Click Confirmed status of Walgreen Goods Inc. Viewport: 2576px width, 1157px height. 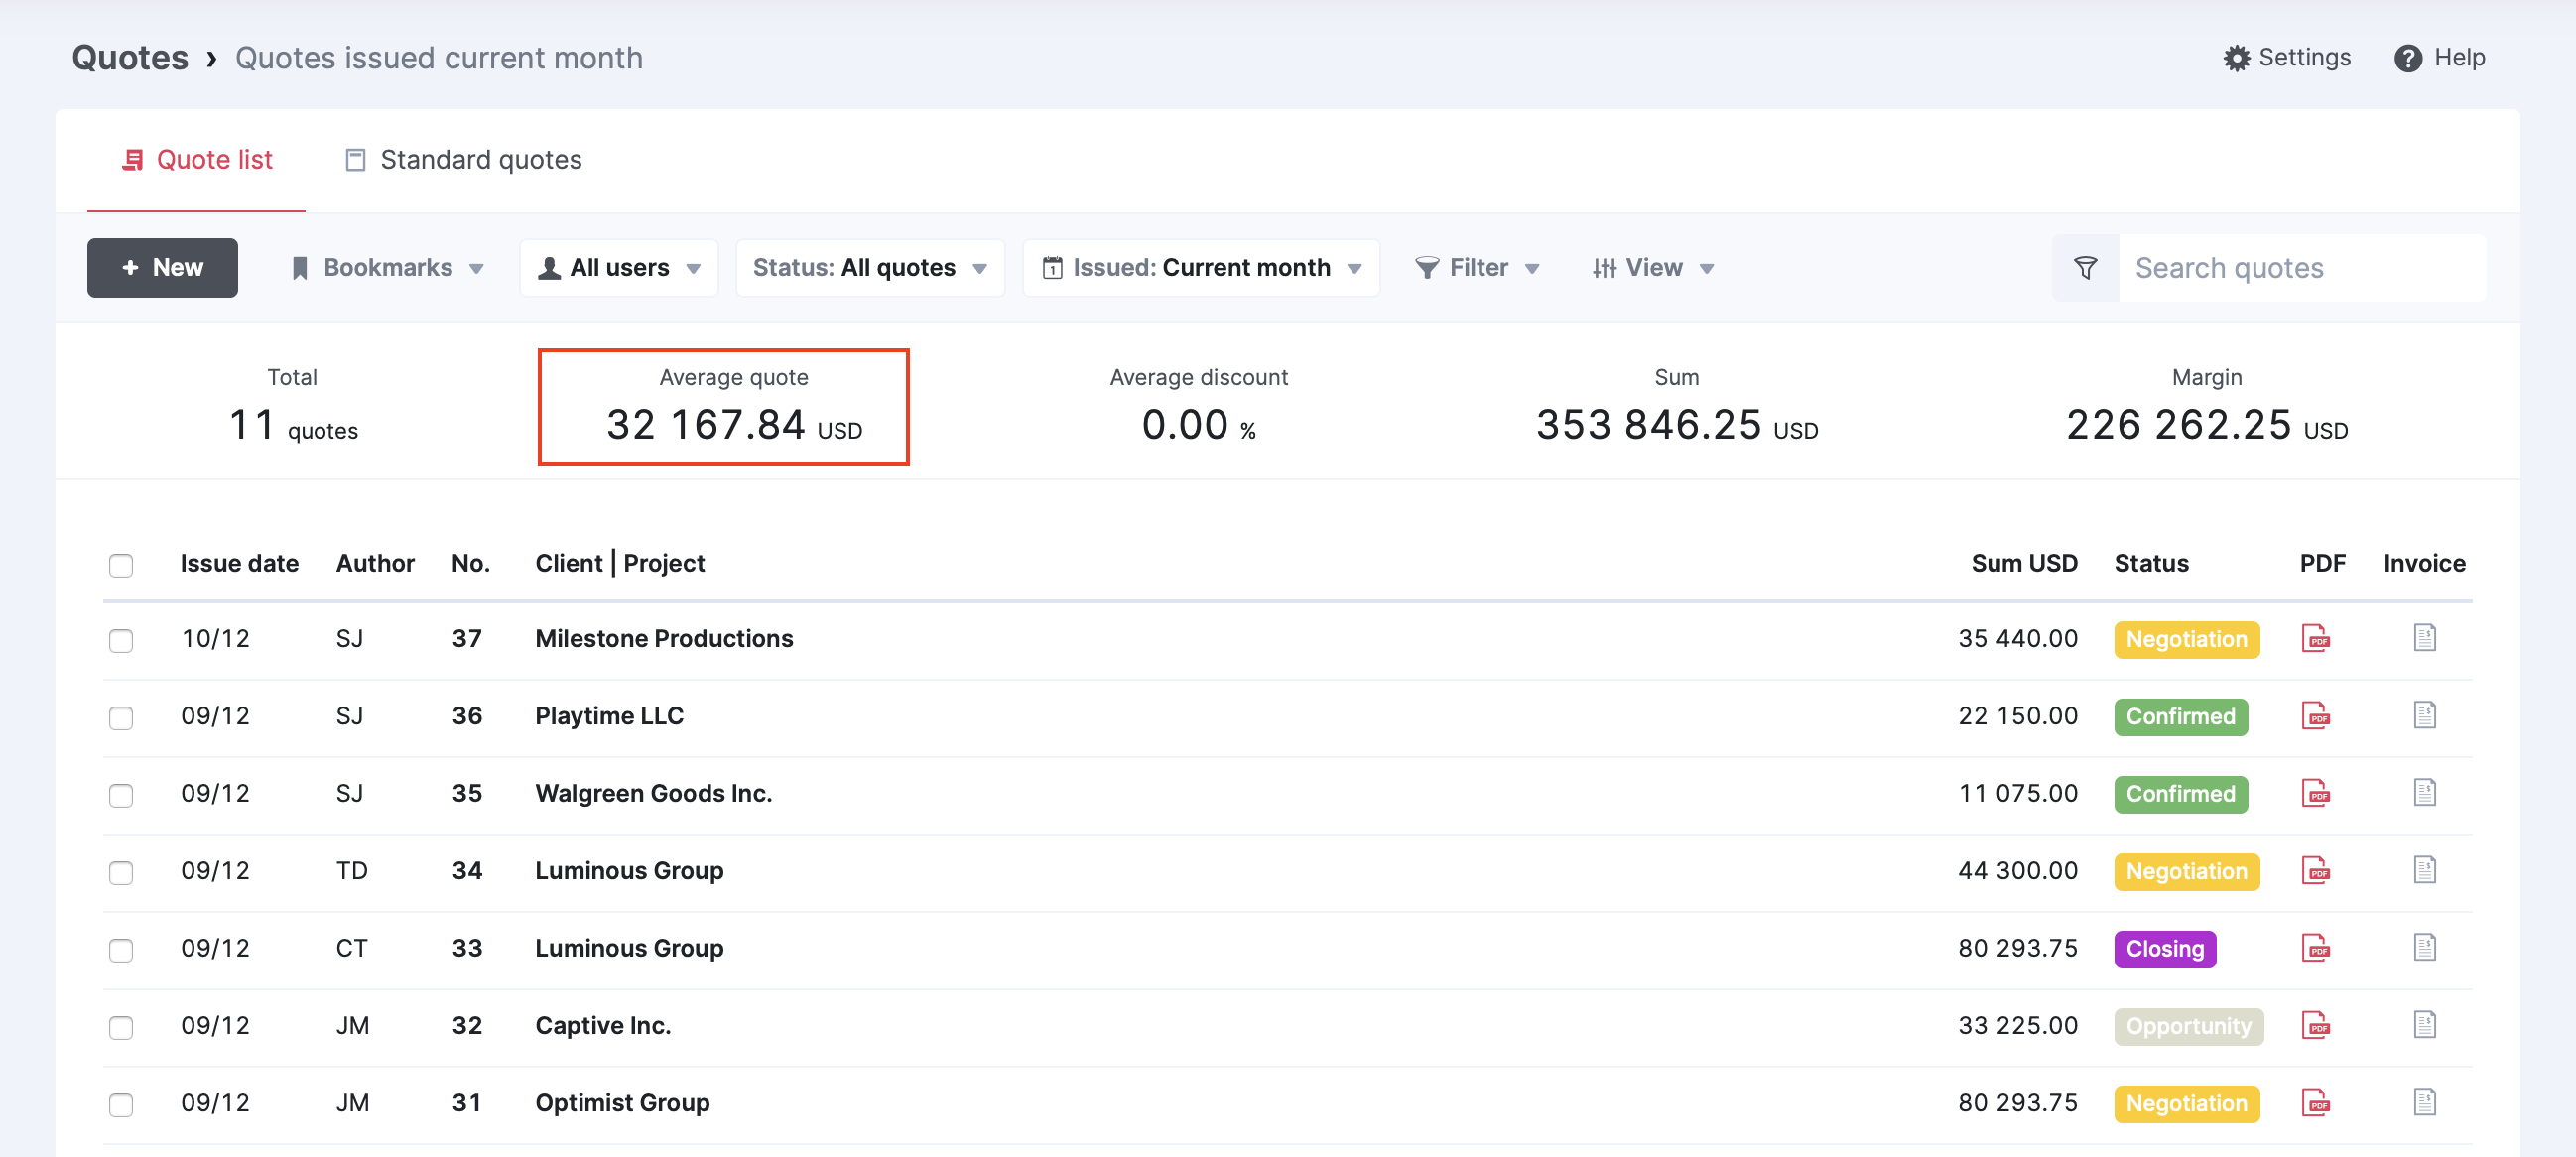2180,794
